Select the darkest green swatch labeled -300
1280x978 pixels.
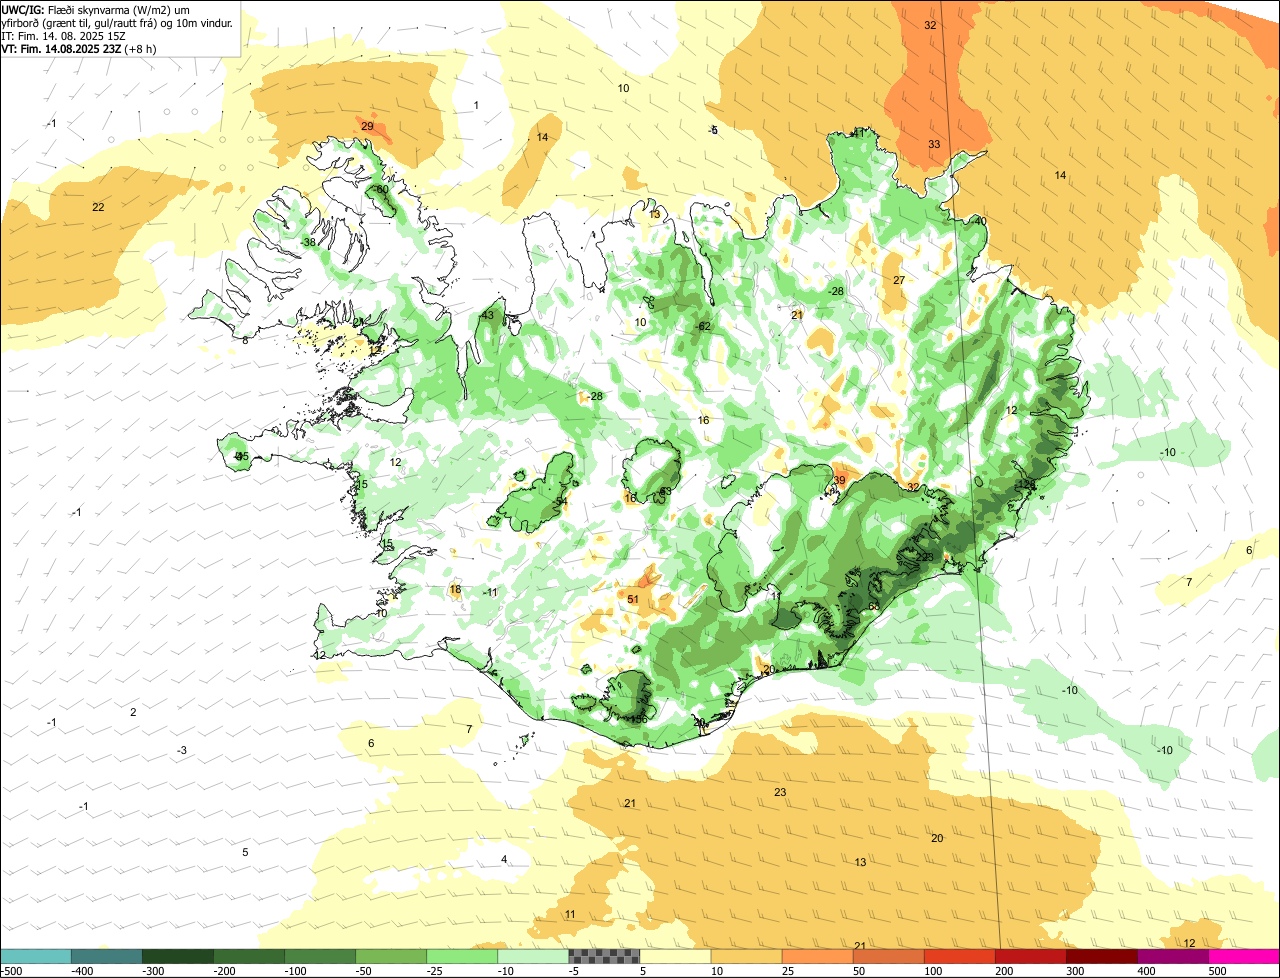[178, 956]
